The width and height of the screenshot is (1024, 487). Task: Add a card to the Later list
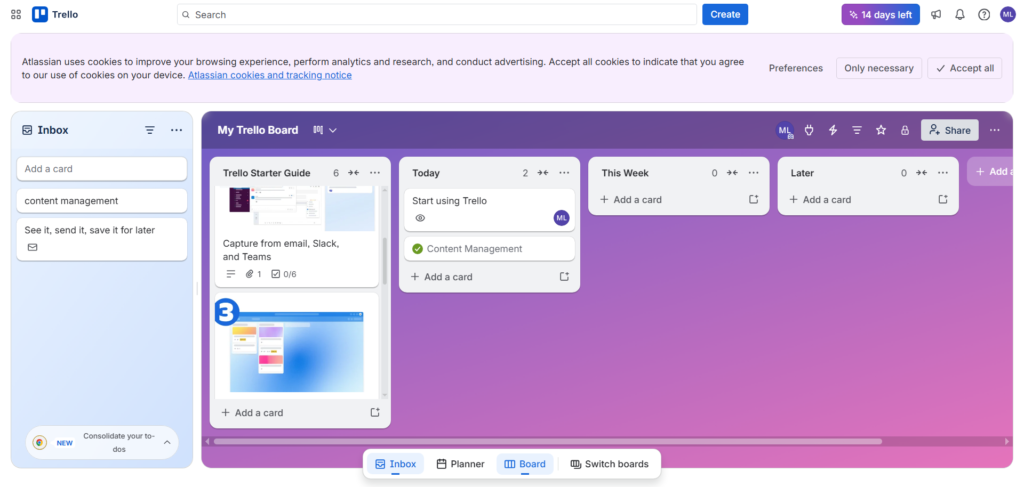(820, 200)
